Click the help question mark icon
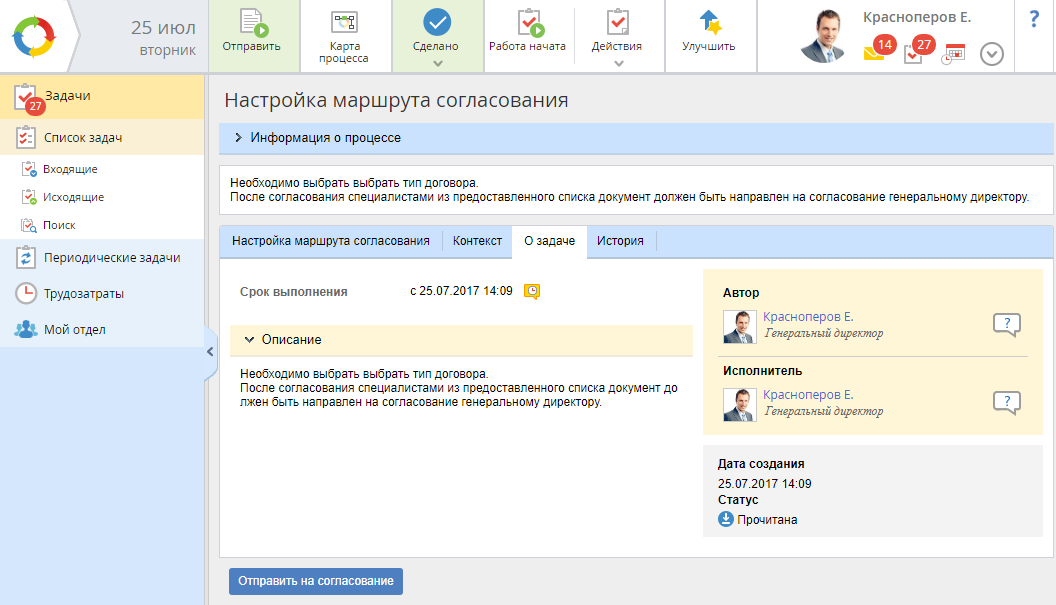This screenshot has width=1056, height=605. coord(1034,19)
